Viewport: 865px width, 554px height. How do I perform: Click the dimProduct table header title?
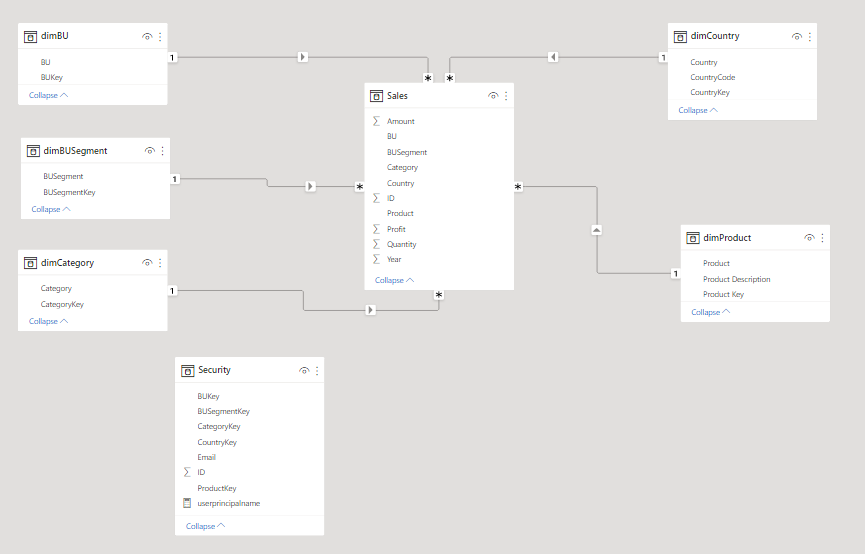click(x=727, y=238)
